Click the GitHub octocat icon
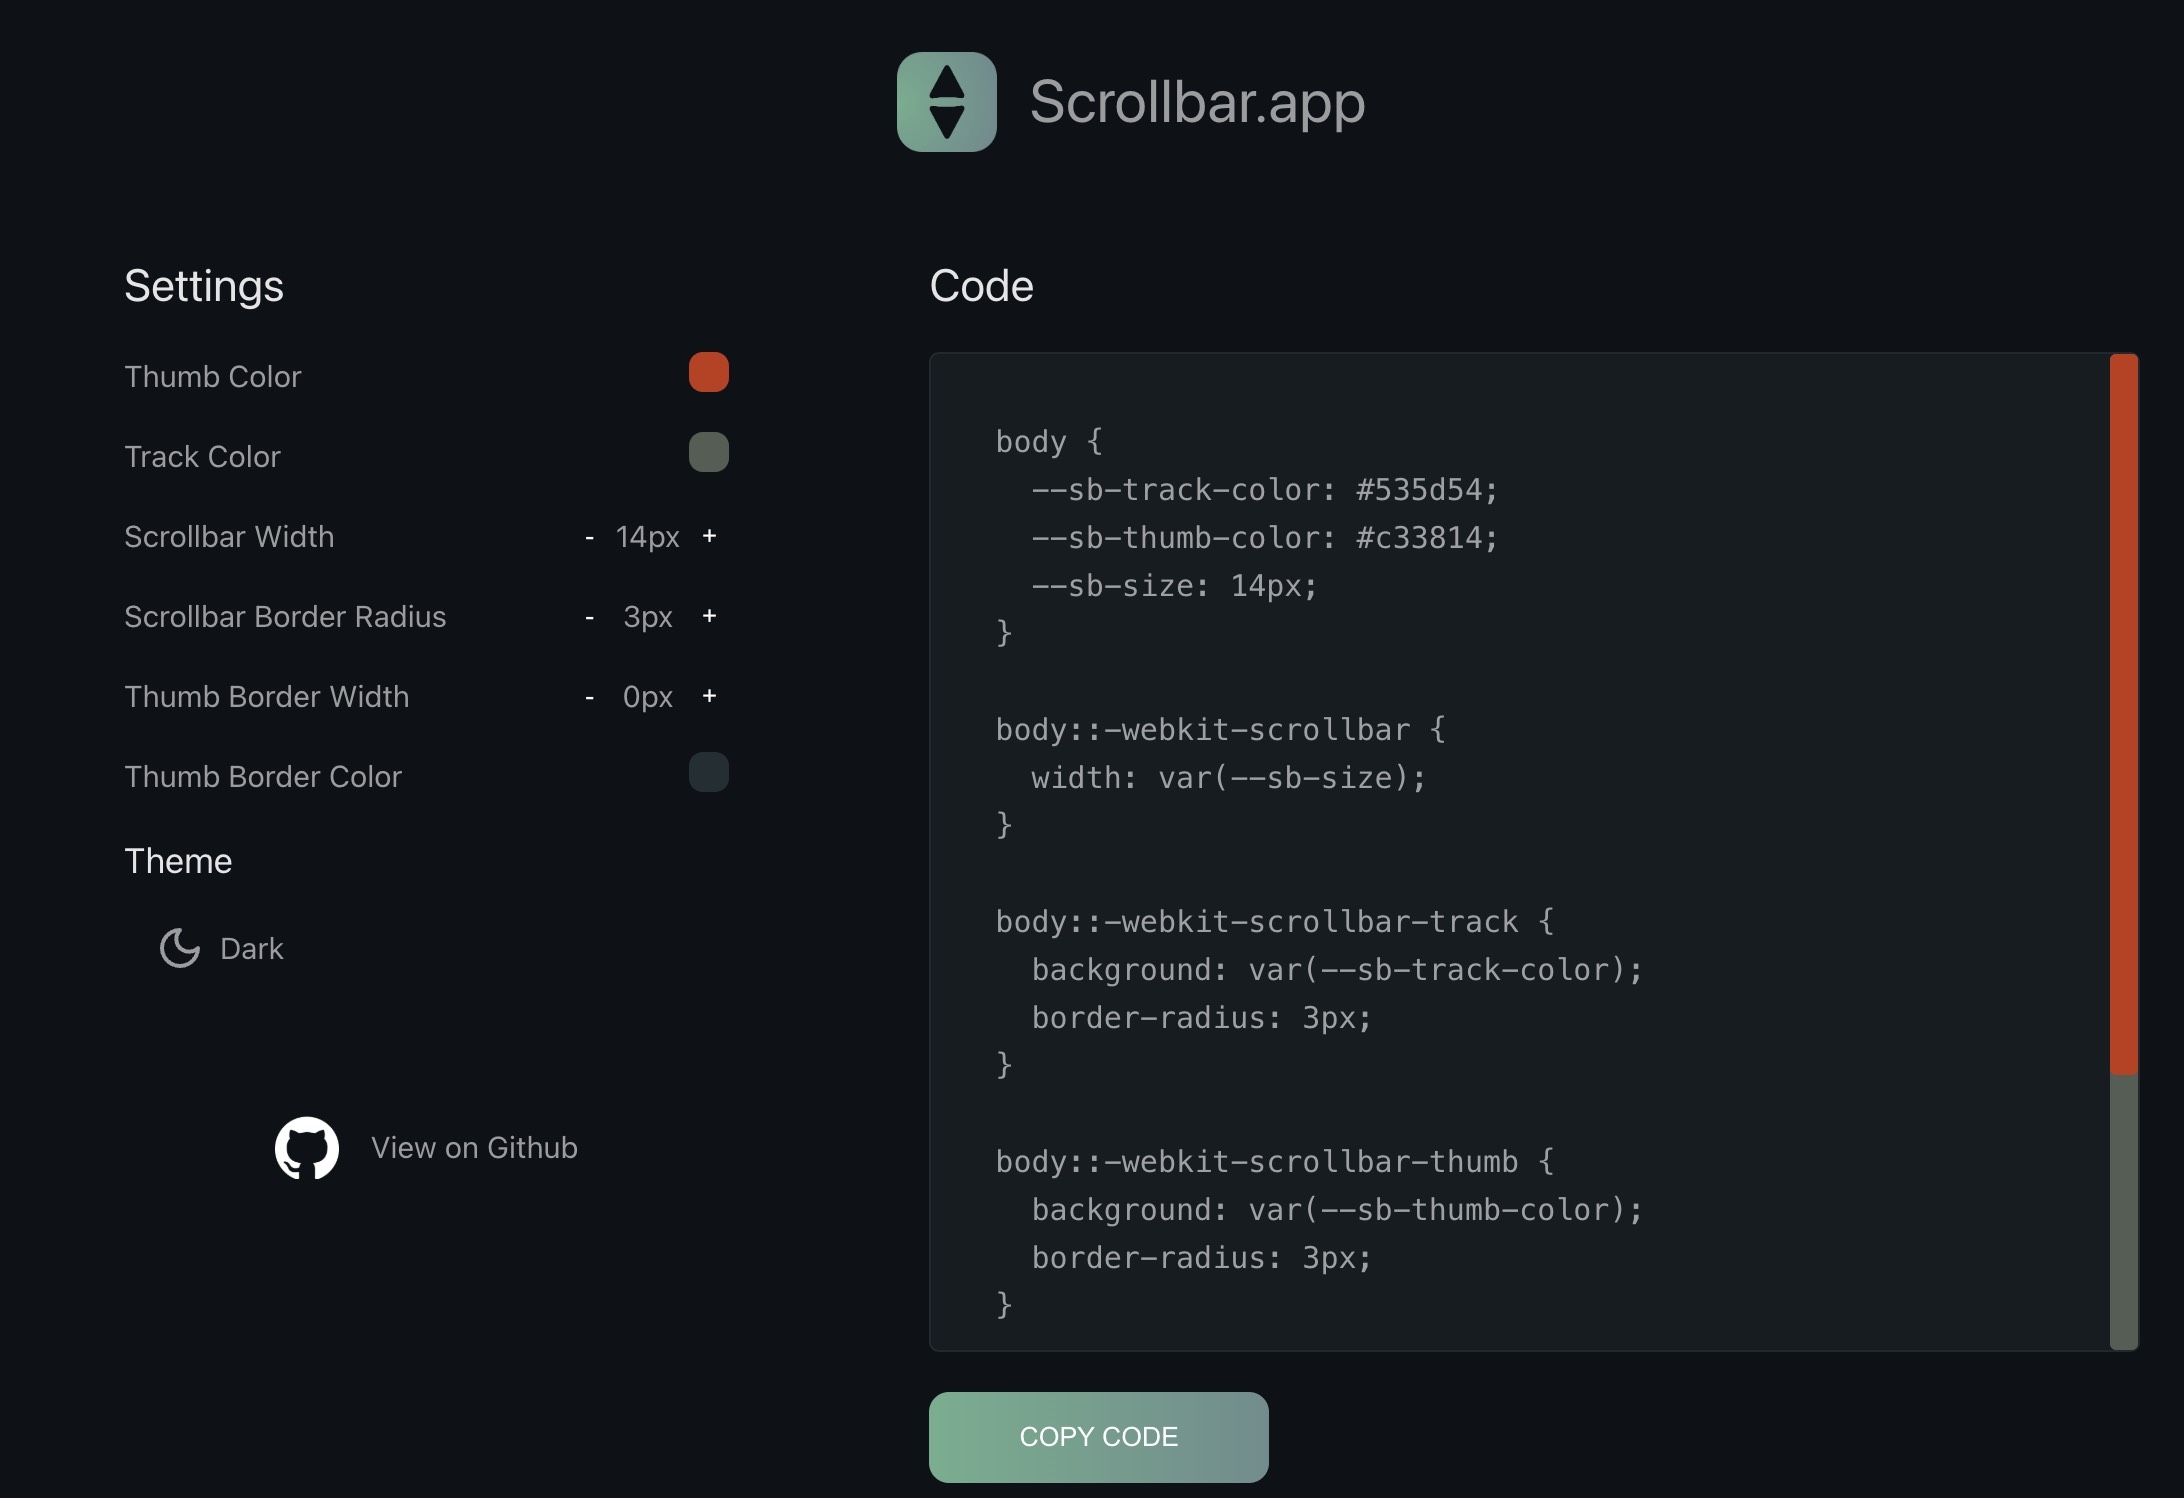Viewport: 2184px width, 1498px height. [x=307, y=1148]
